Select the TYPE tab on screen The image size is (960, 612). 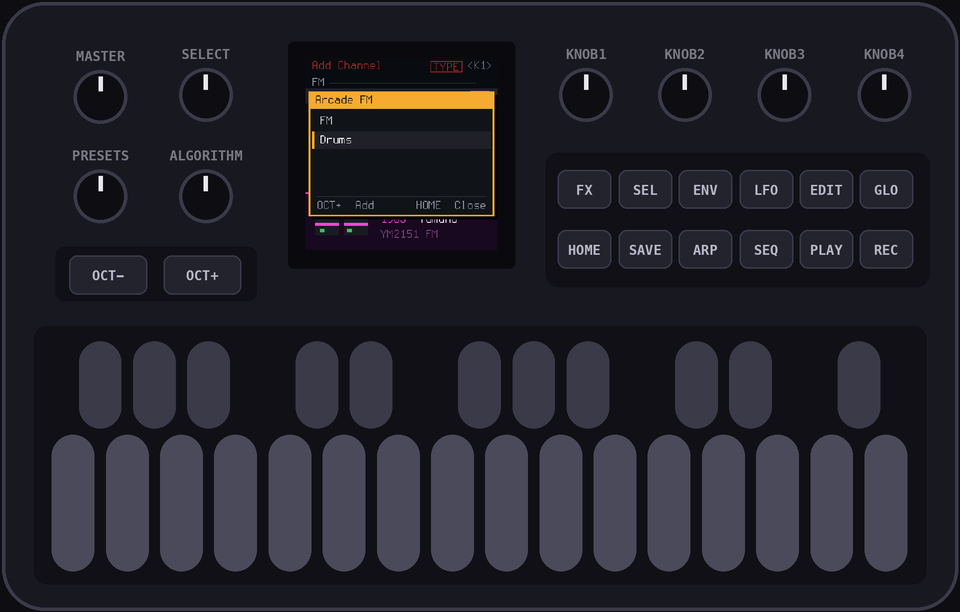coord(446,66)
